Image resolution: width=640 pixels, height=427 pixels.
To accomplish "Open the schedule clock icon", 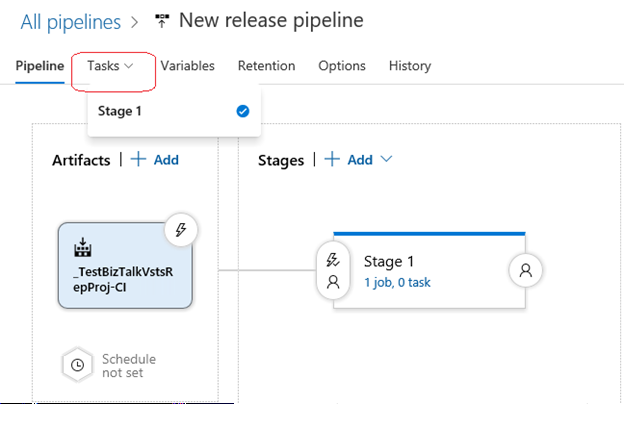I will coord(77,366).
